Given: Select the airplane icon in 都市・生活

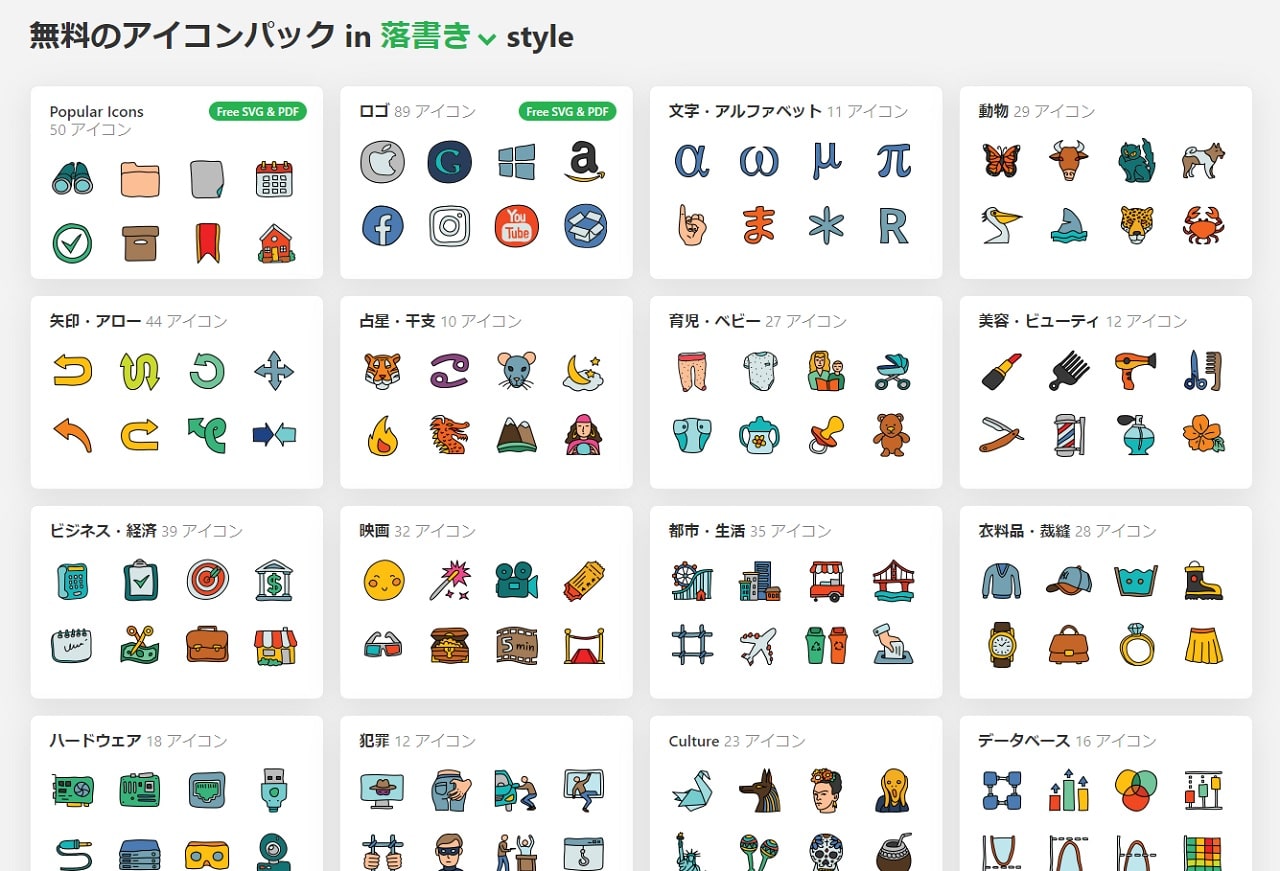Looking at the screenshot, I should point(758,645).
